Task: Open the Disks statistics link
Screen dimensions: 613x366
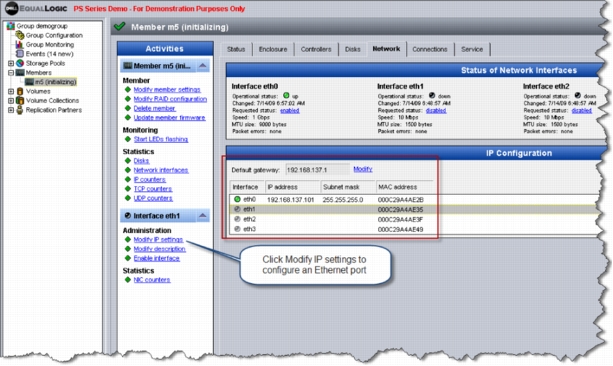Action: click(141, 161)
